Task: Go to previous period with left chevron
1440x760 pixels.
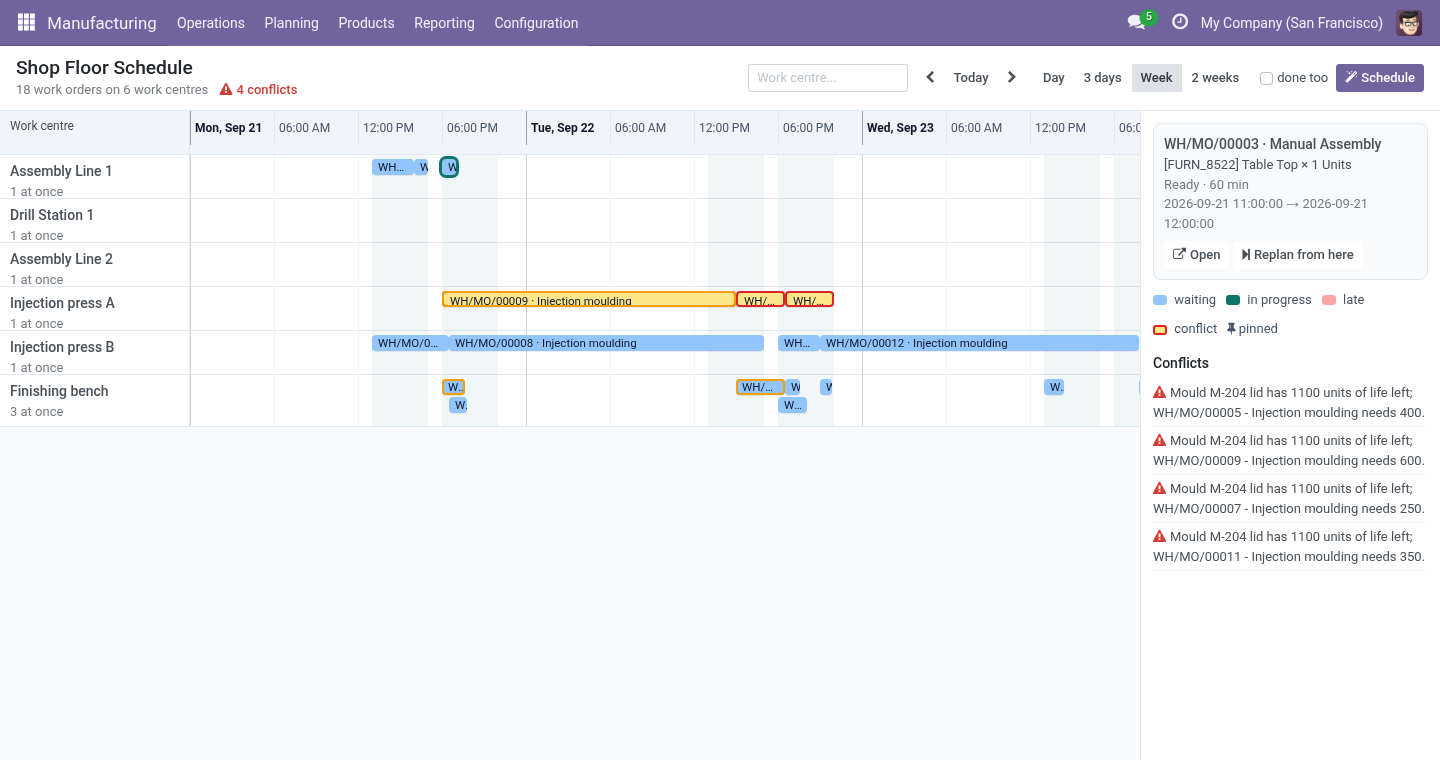Action: (930, 77)
